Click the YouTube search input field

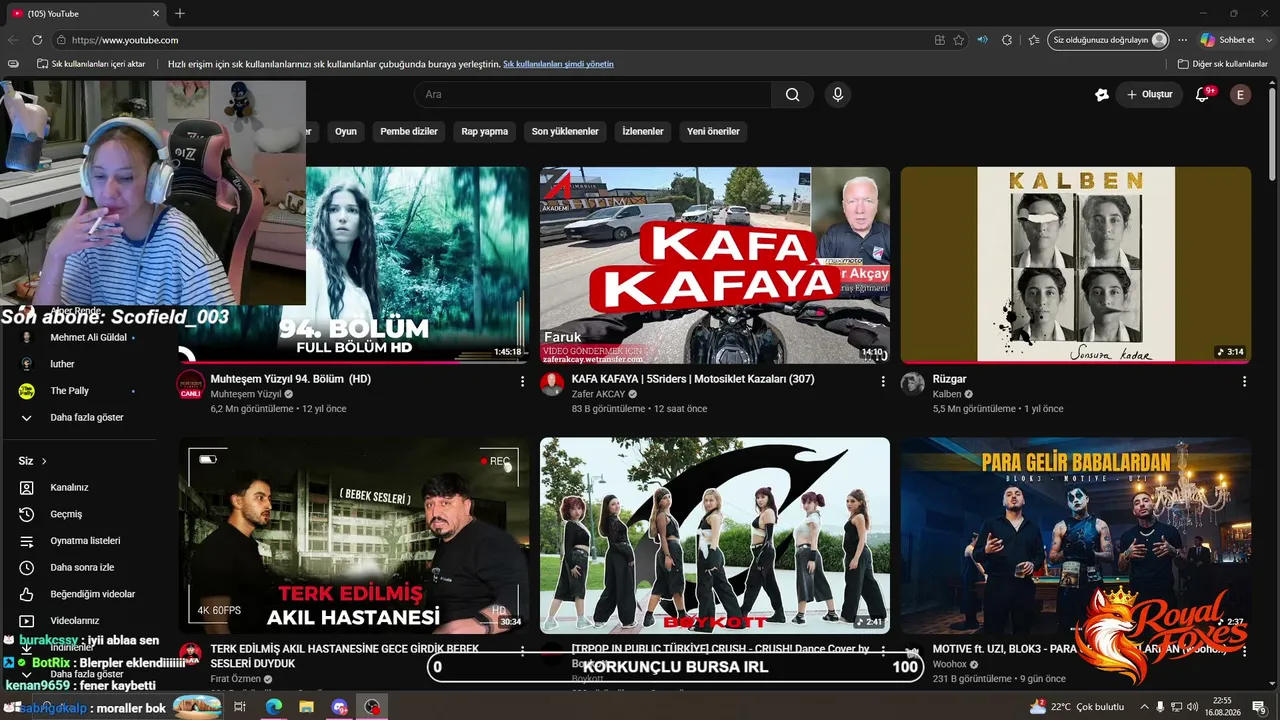point(593,95)
